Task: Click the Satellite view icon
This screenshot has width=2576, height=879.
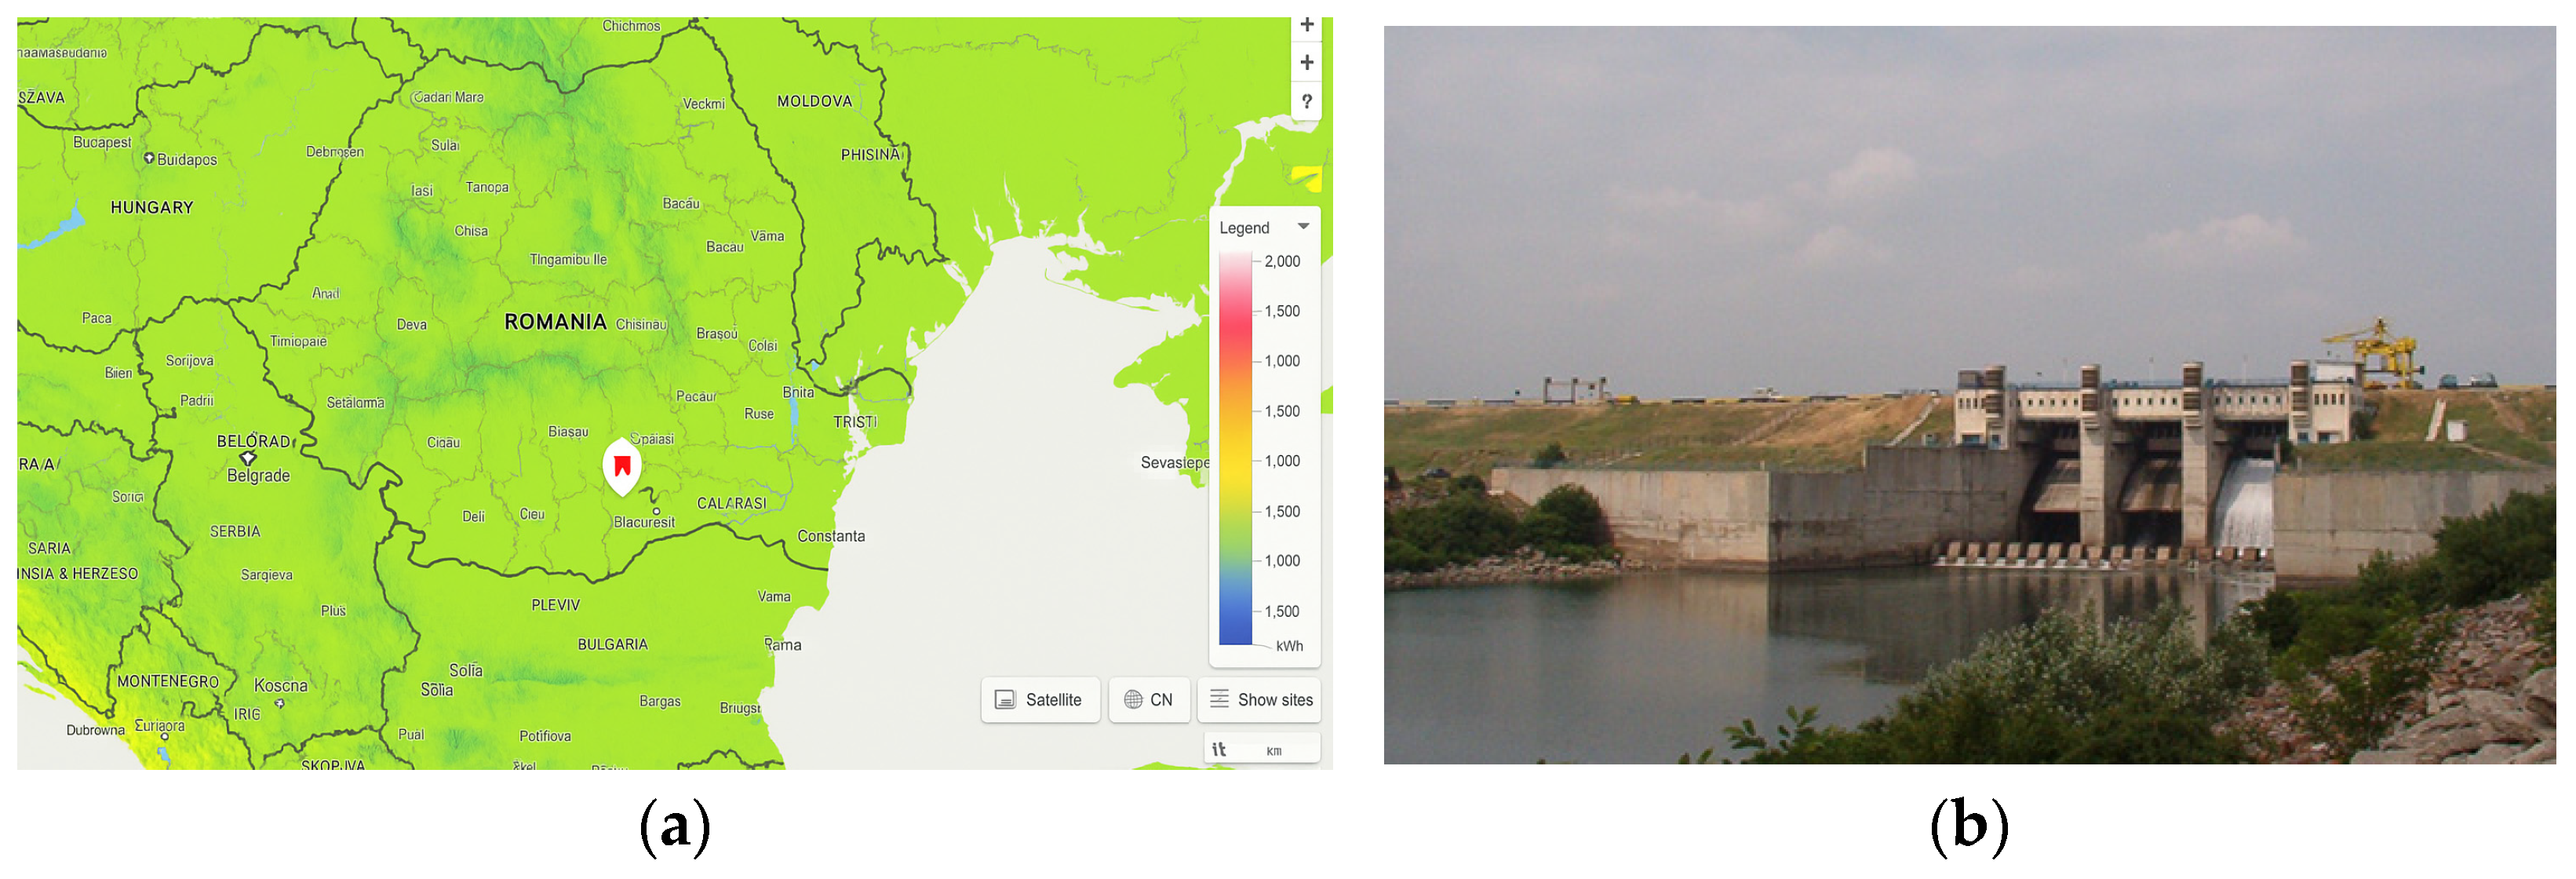Action: tap(1005, 700)
